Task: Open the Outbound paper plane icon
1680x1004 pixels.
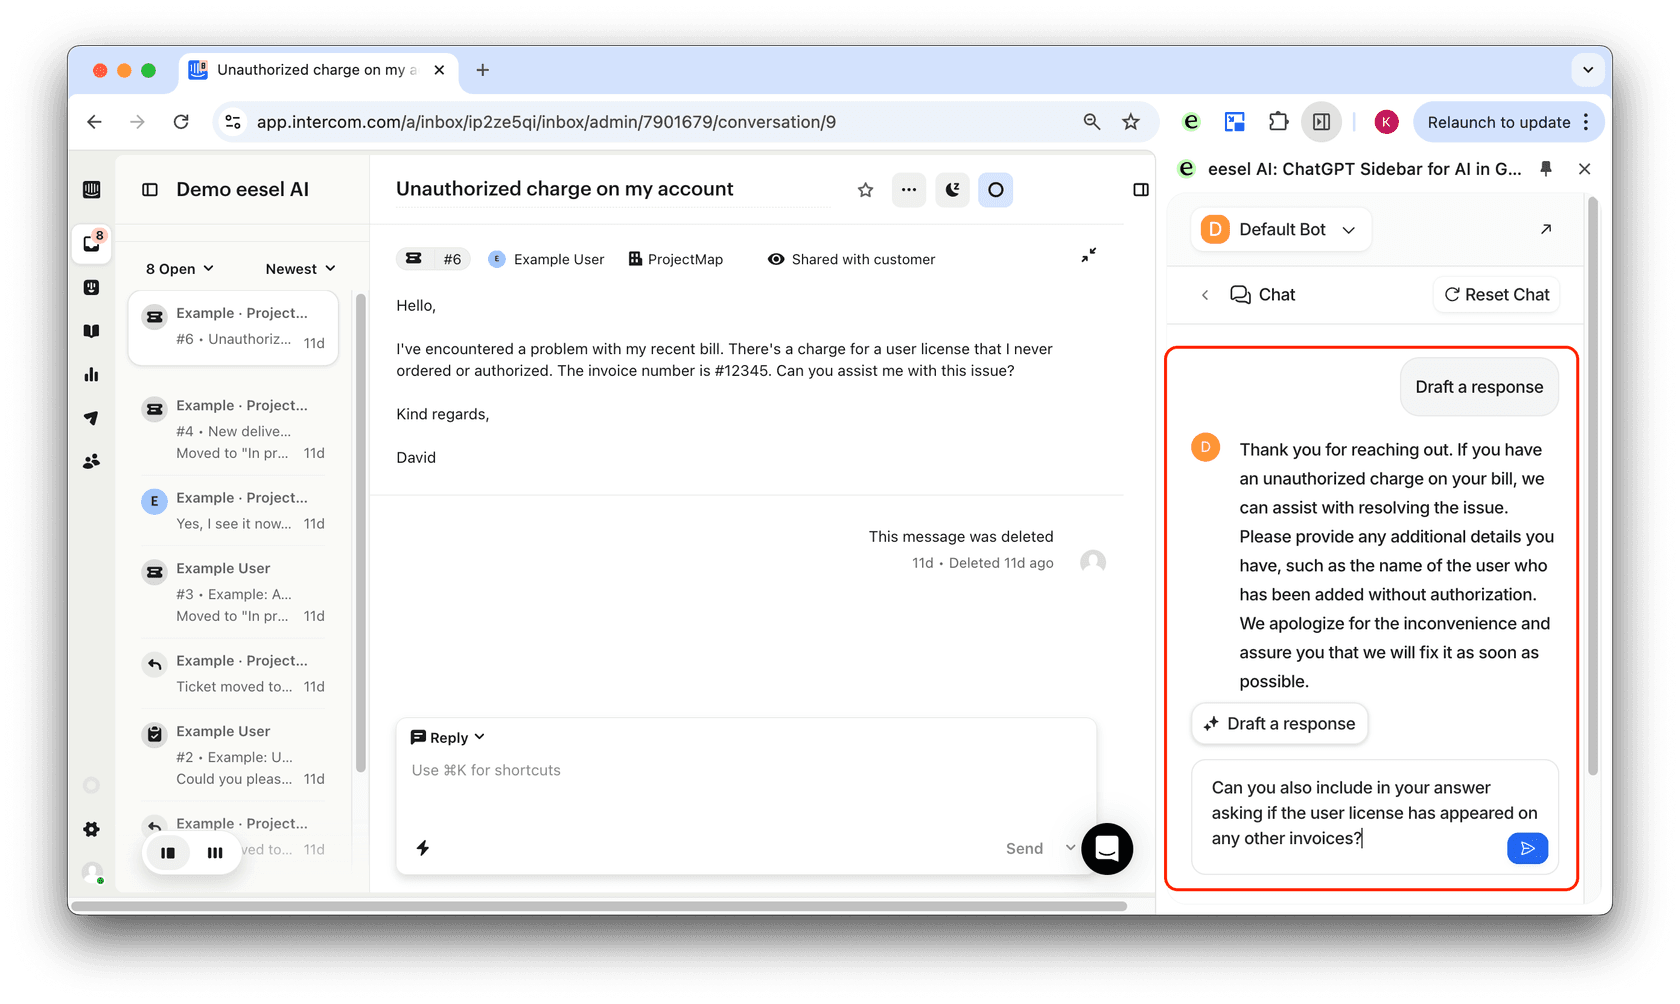Action: click(x=91, y=418)
